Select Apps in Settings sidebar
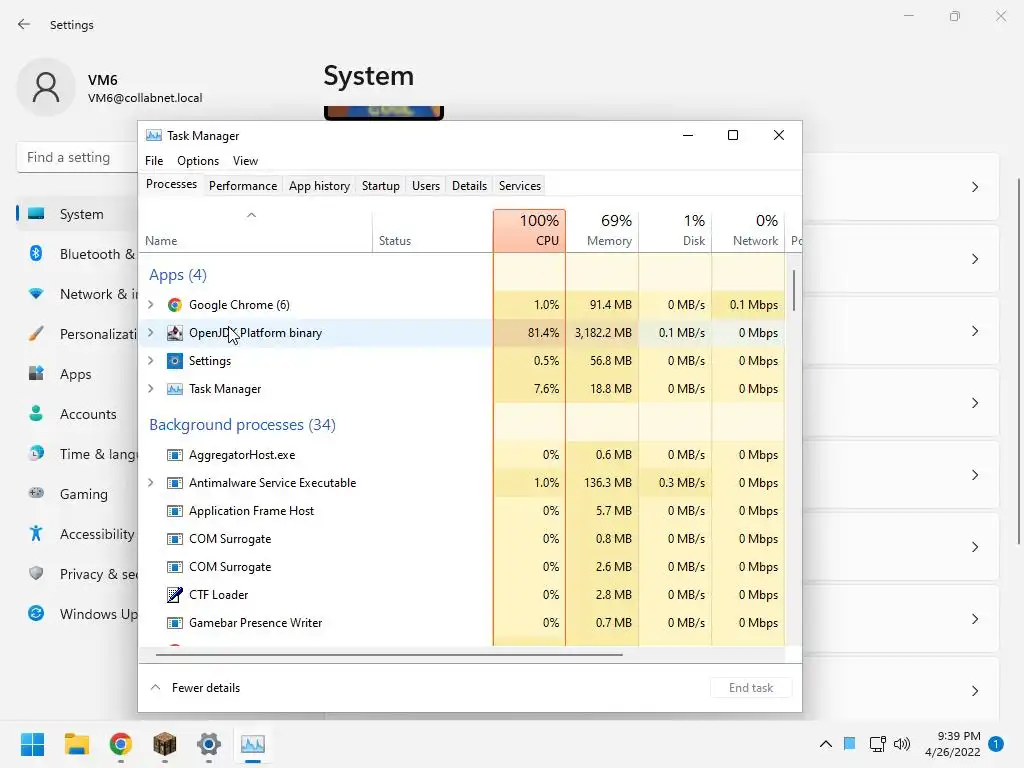The width and height of the screenshot is (1024, 768). point(77,374)
